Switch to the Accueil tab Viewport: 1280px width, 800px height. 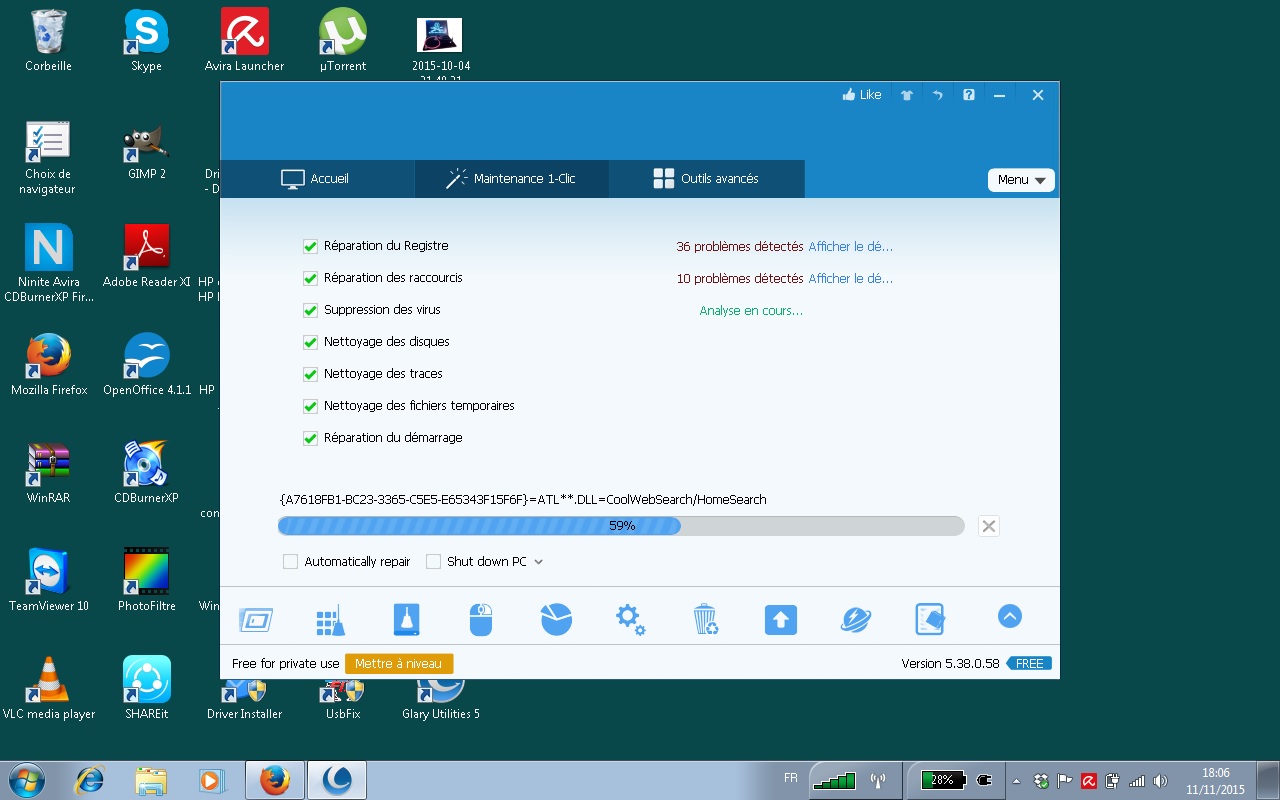pos(316,179)
